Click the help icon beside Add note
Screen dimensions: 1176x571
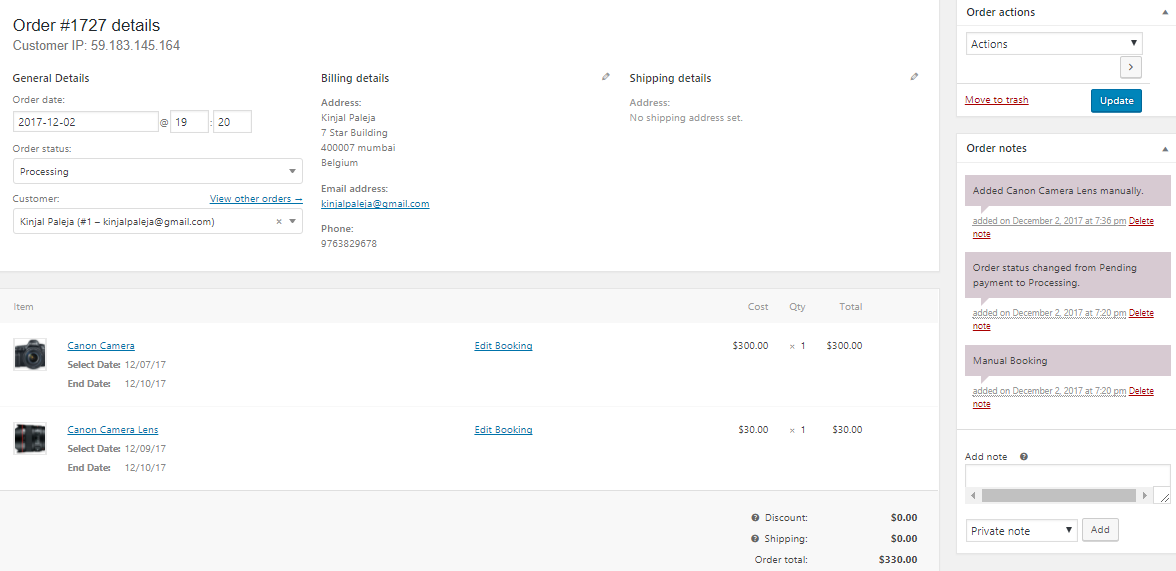1024,456
